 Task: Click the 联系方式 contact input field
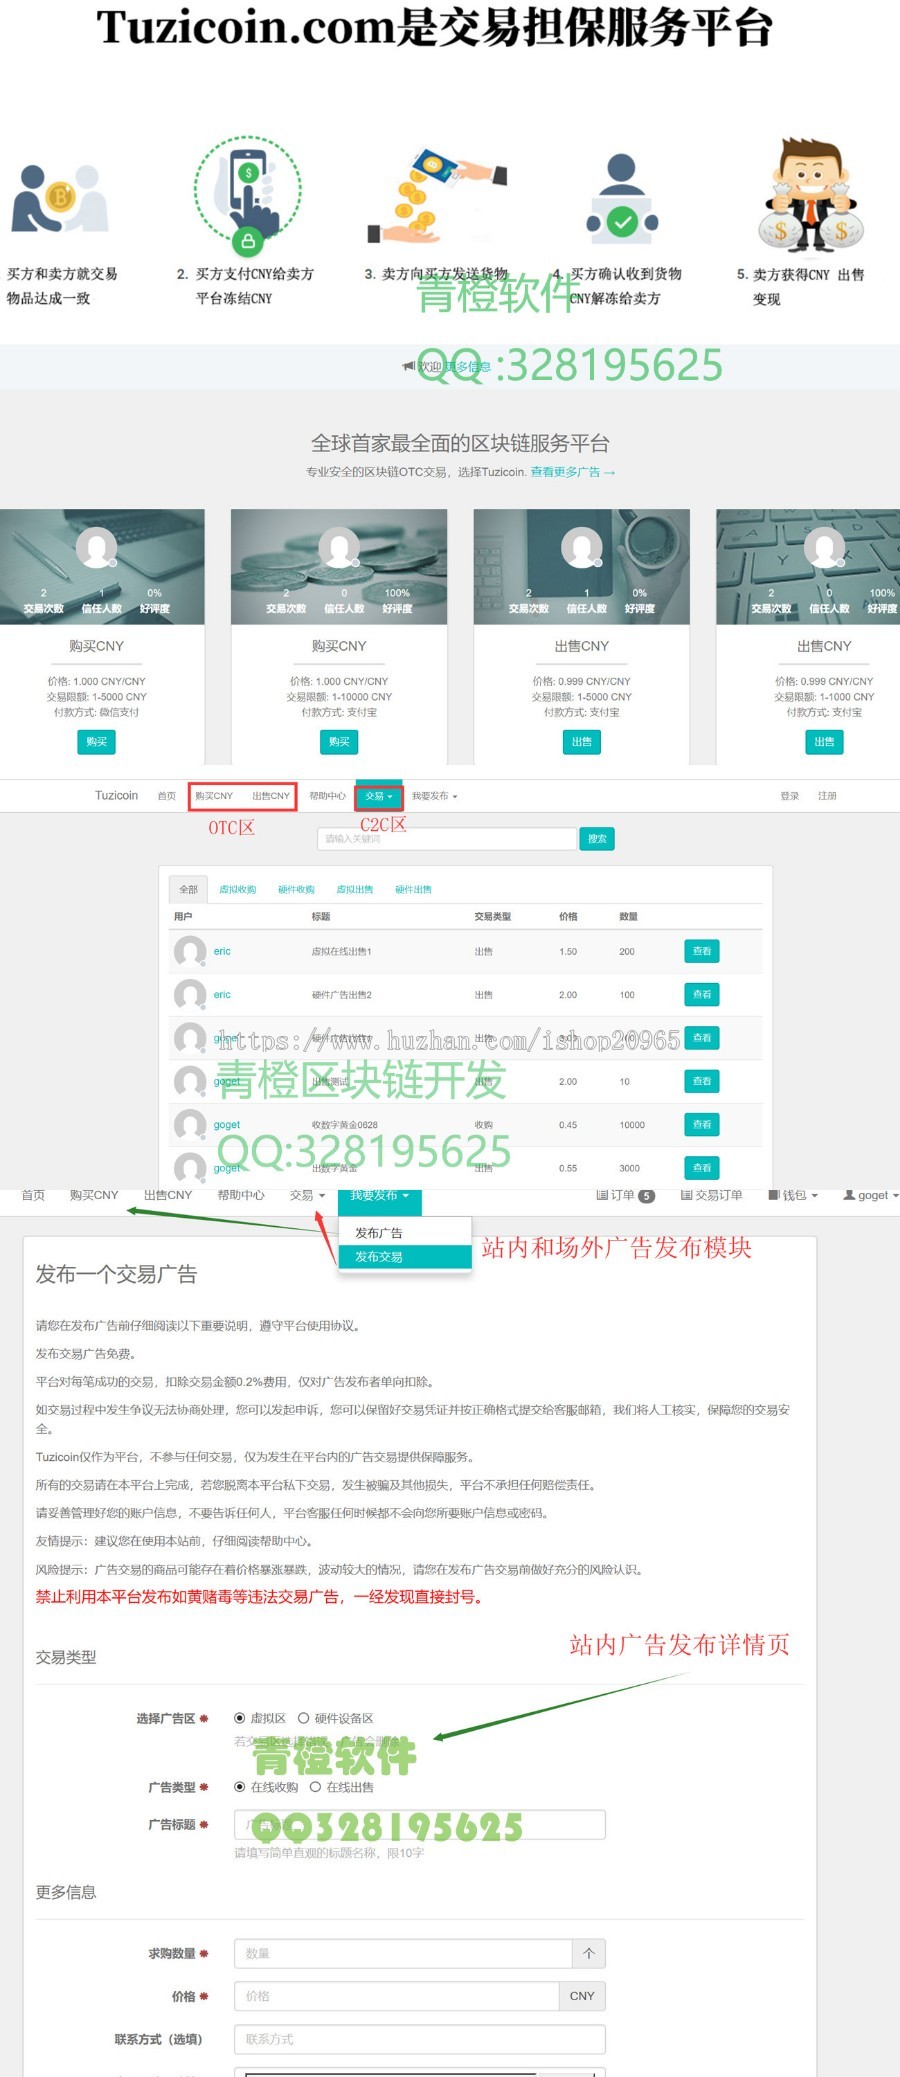coord(420,2039)
